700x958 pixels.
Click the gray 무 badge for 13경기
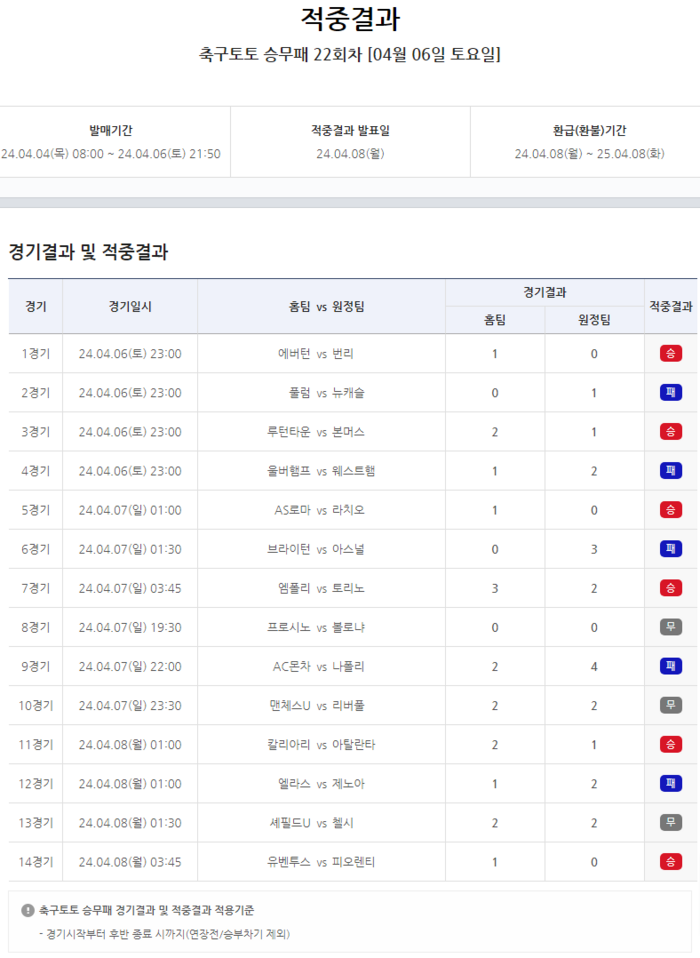[x=670, y=822]
